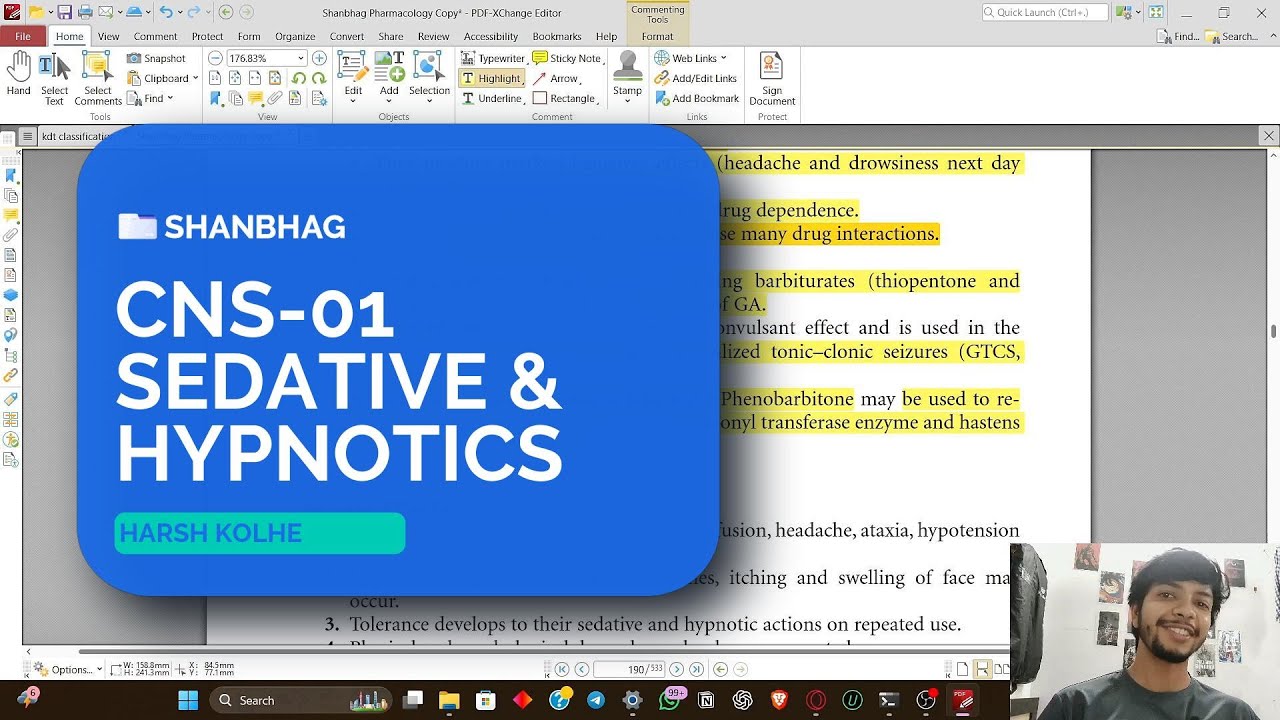Click Sign Document
1280x720 pixels.
772,79
